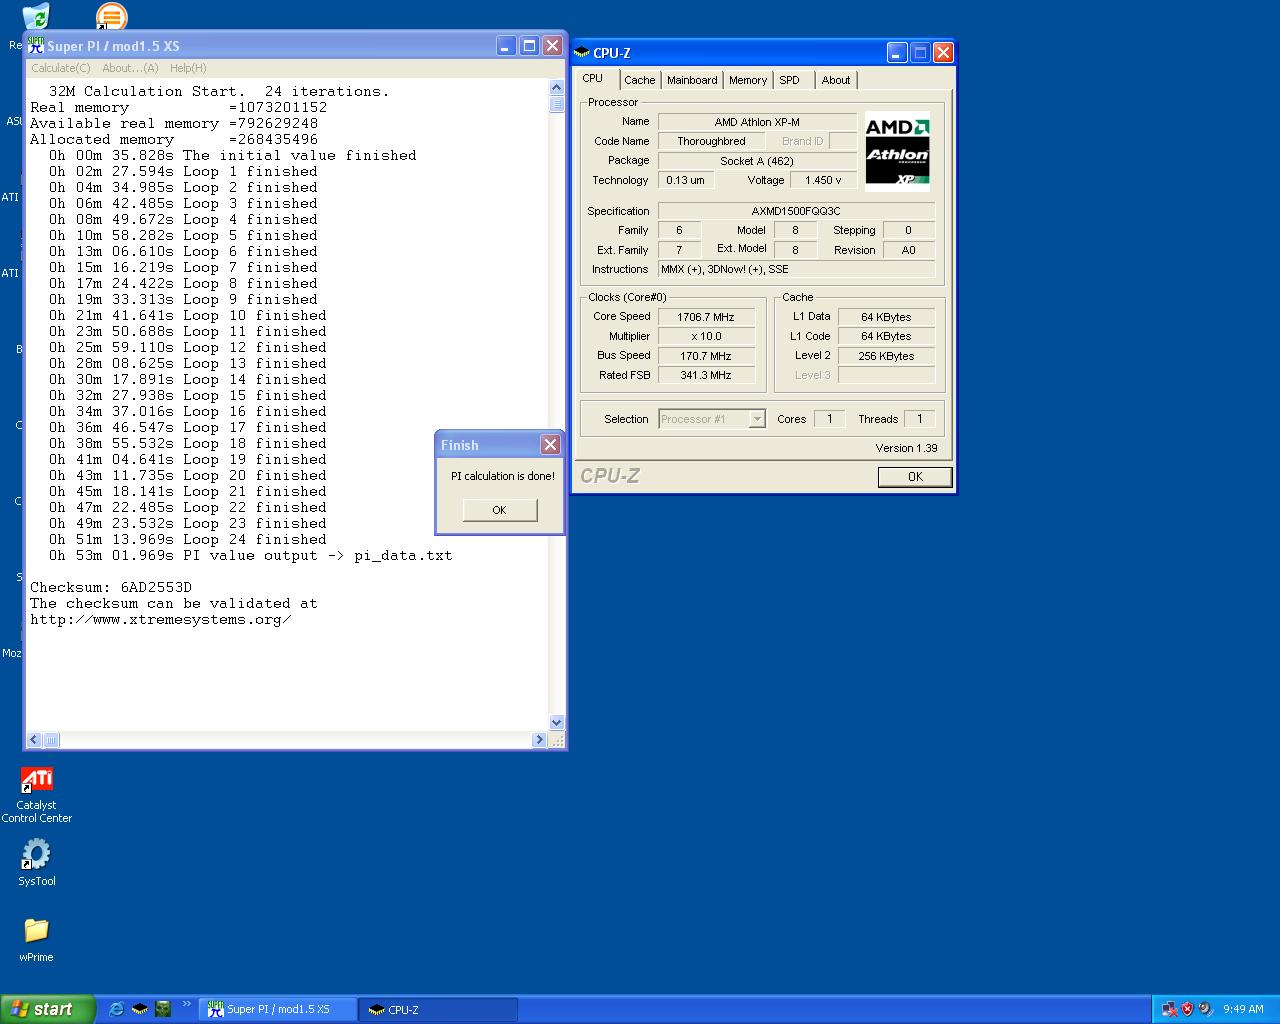Click vertical scrollbar up arrow in Super PI
The image size is (1280, 1024).
(557, 88)
